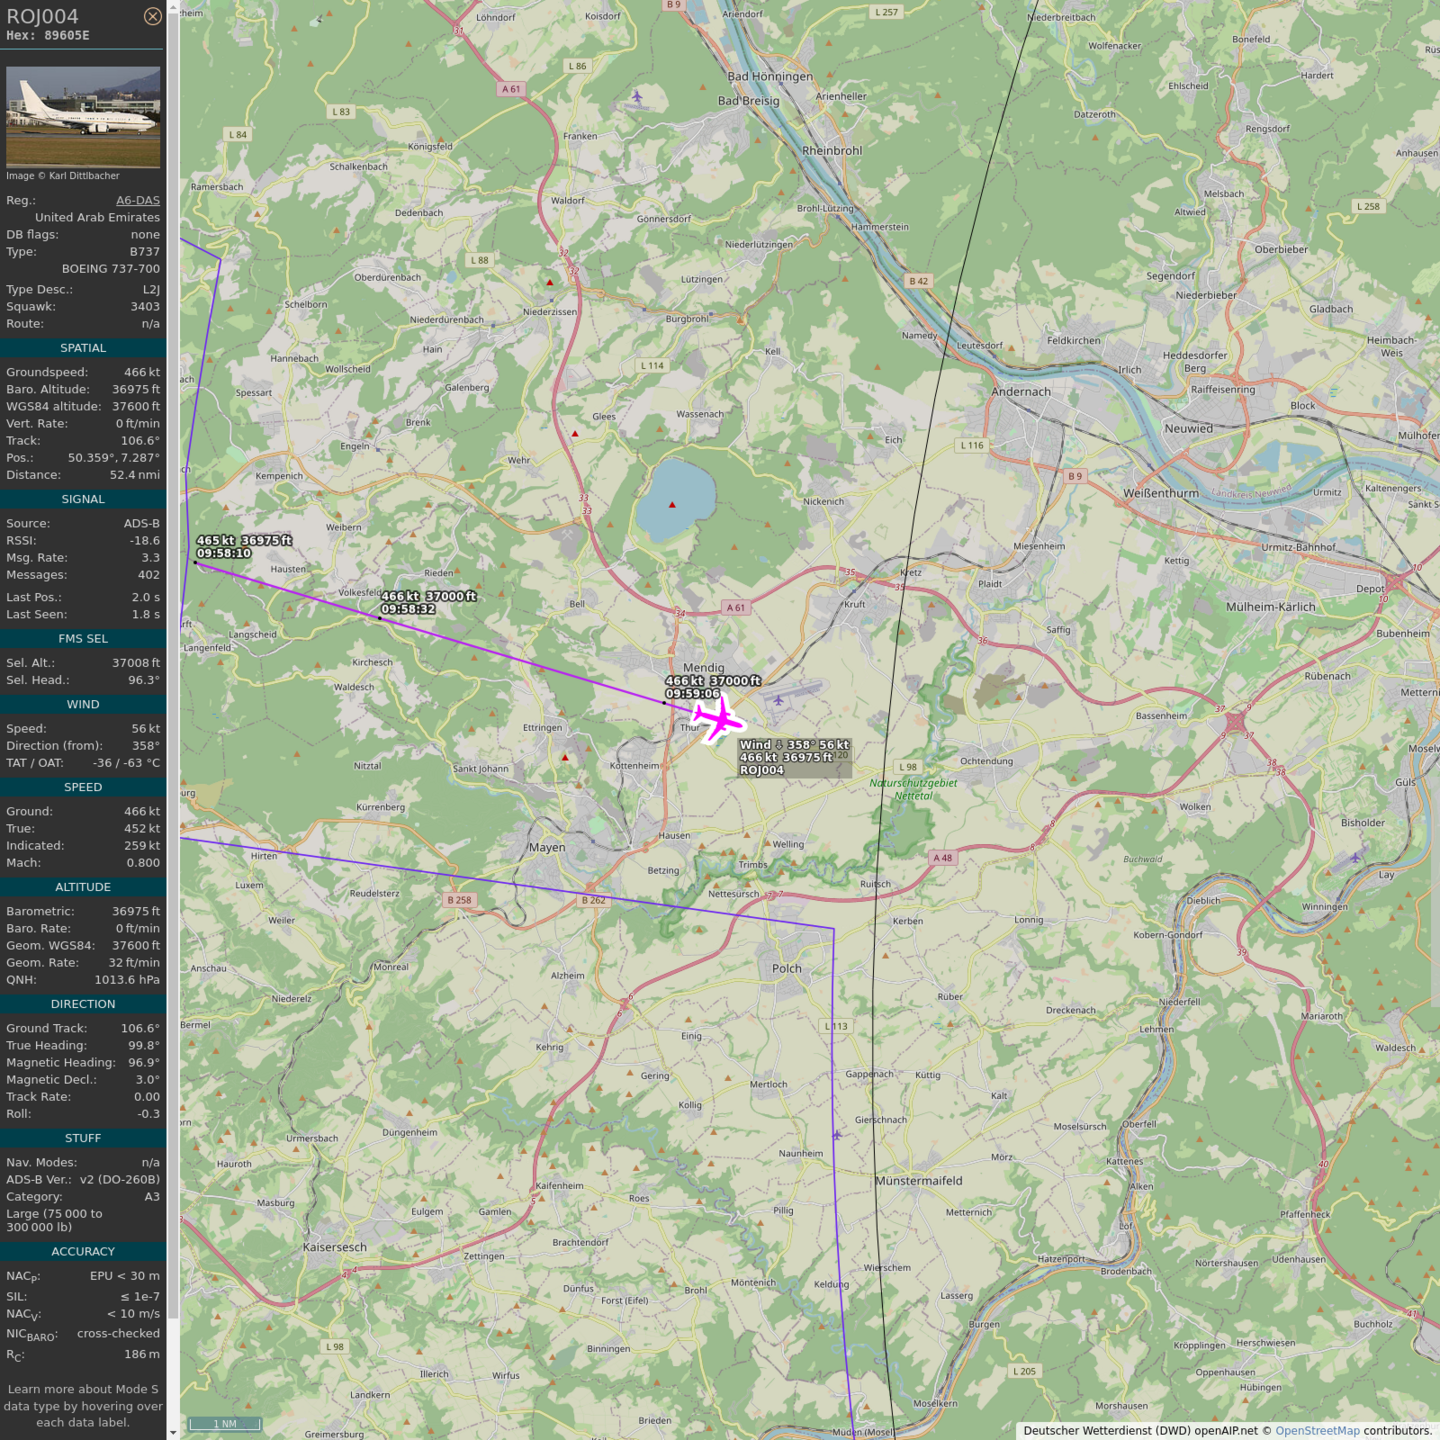Close the ROJ004 aircraft info panel

tap(152, 16)
